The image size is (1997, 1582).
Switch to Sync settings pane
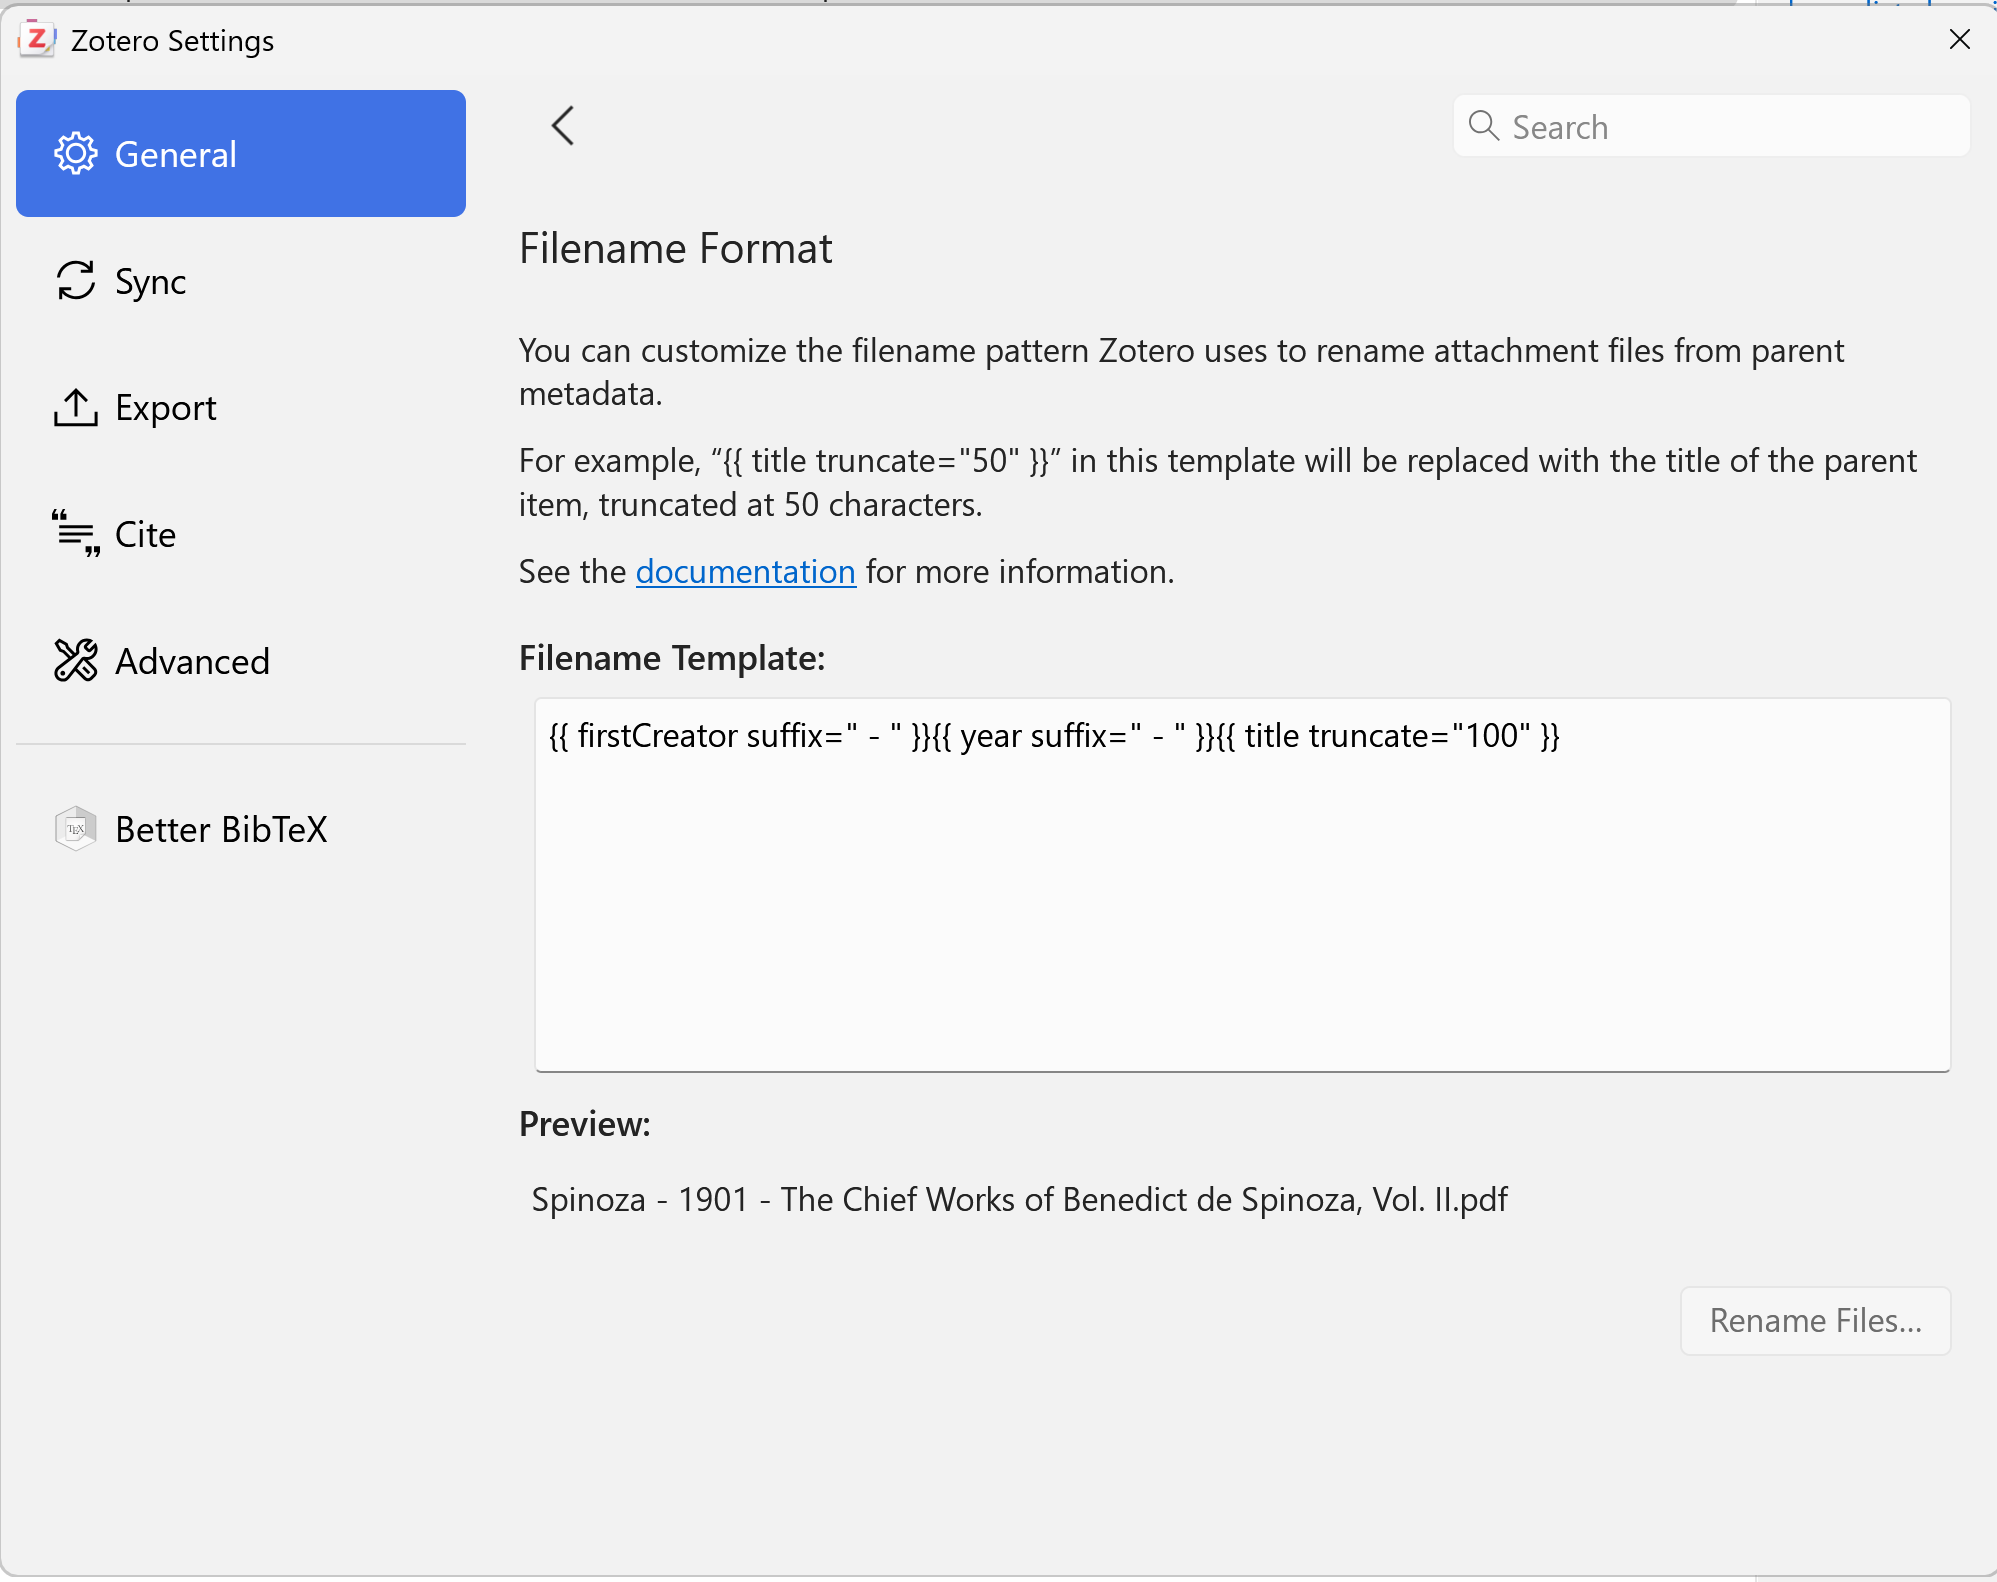(x=150, y=281)
